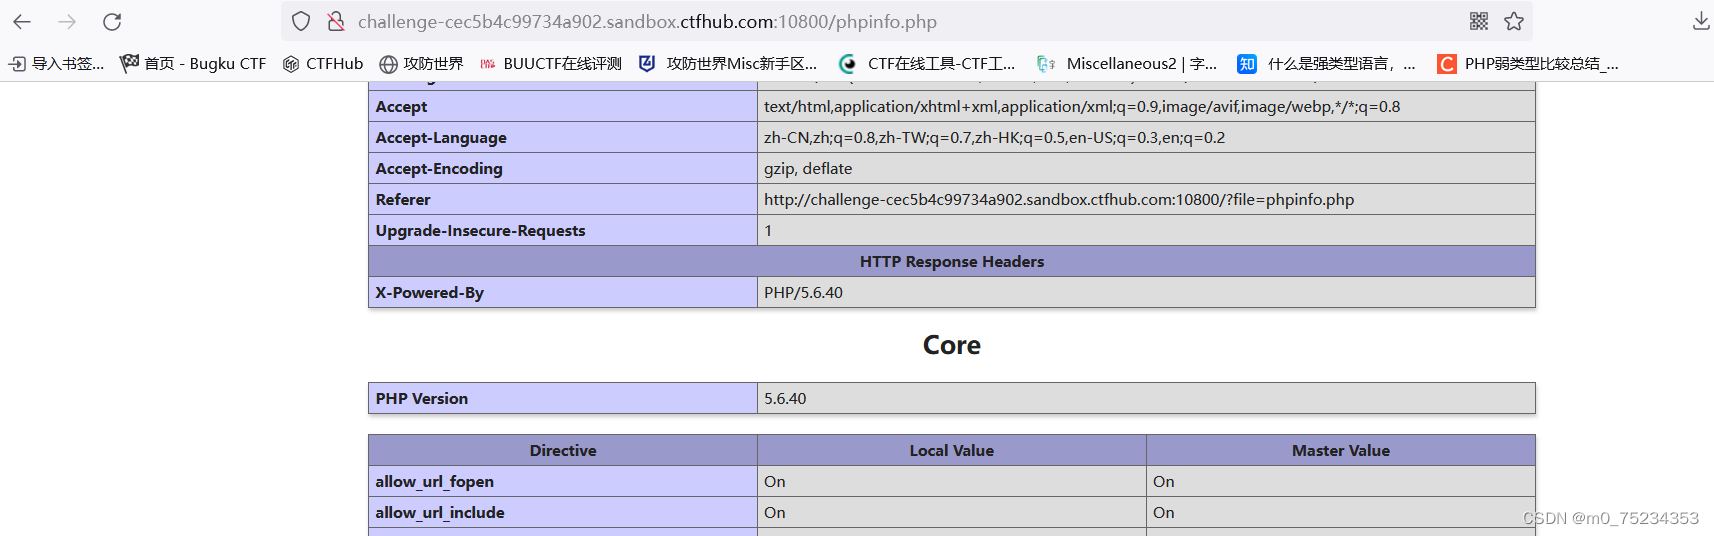Select the 5.6.40 version value

pyautogui.click(x=785, y=398)
